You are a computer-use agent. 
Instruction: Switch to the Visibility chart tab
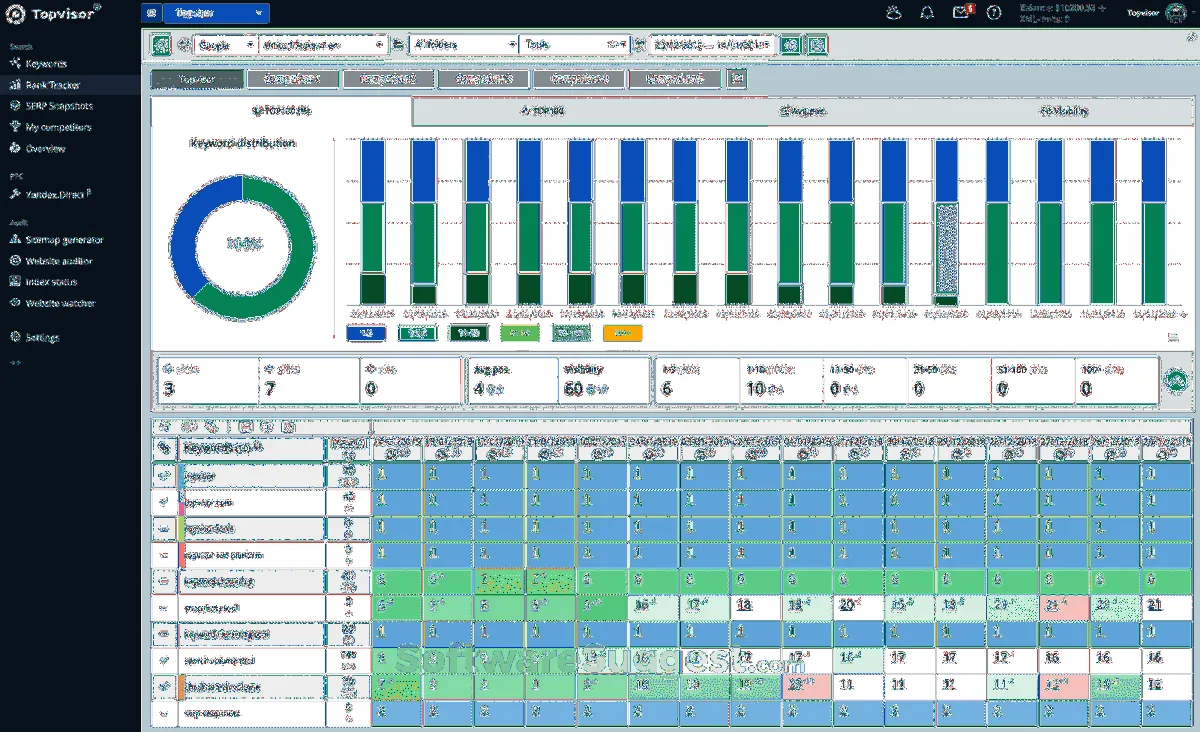click(x=1063, y=111)
